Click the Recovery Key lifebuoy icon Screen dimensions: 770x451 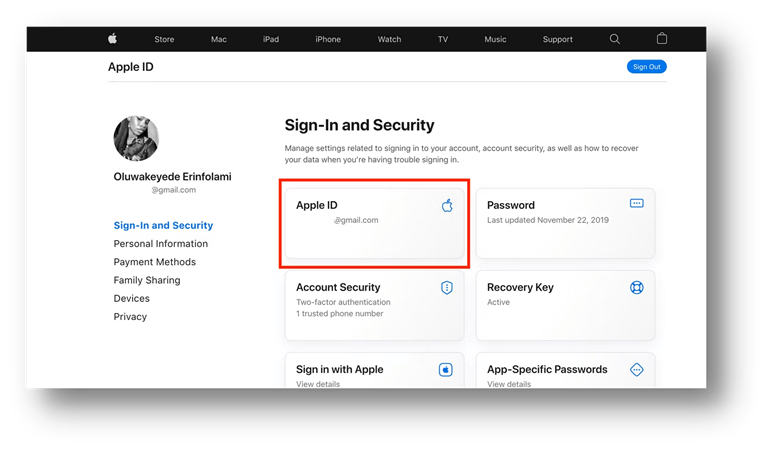click(636, 287)
